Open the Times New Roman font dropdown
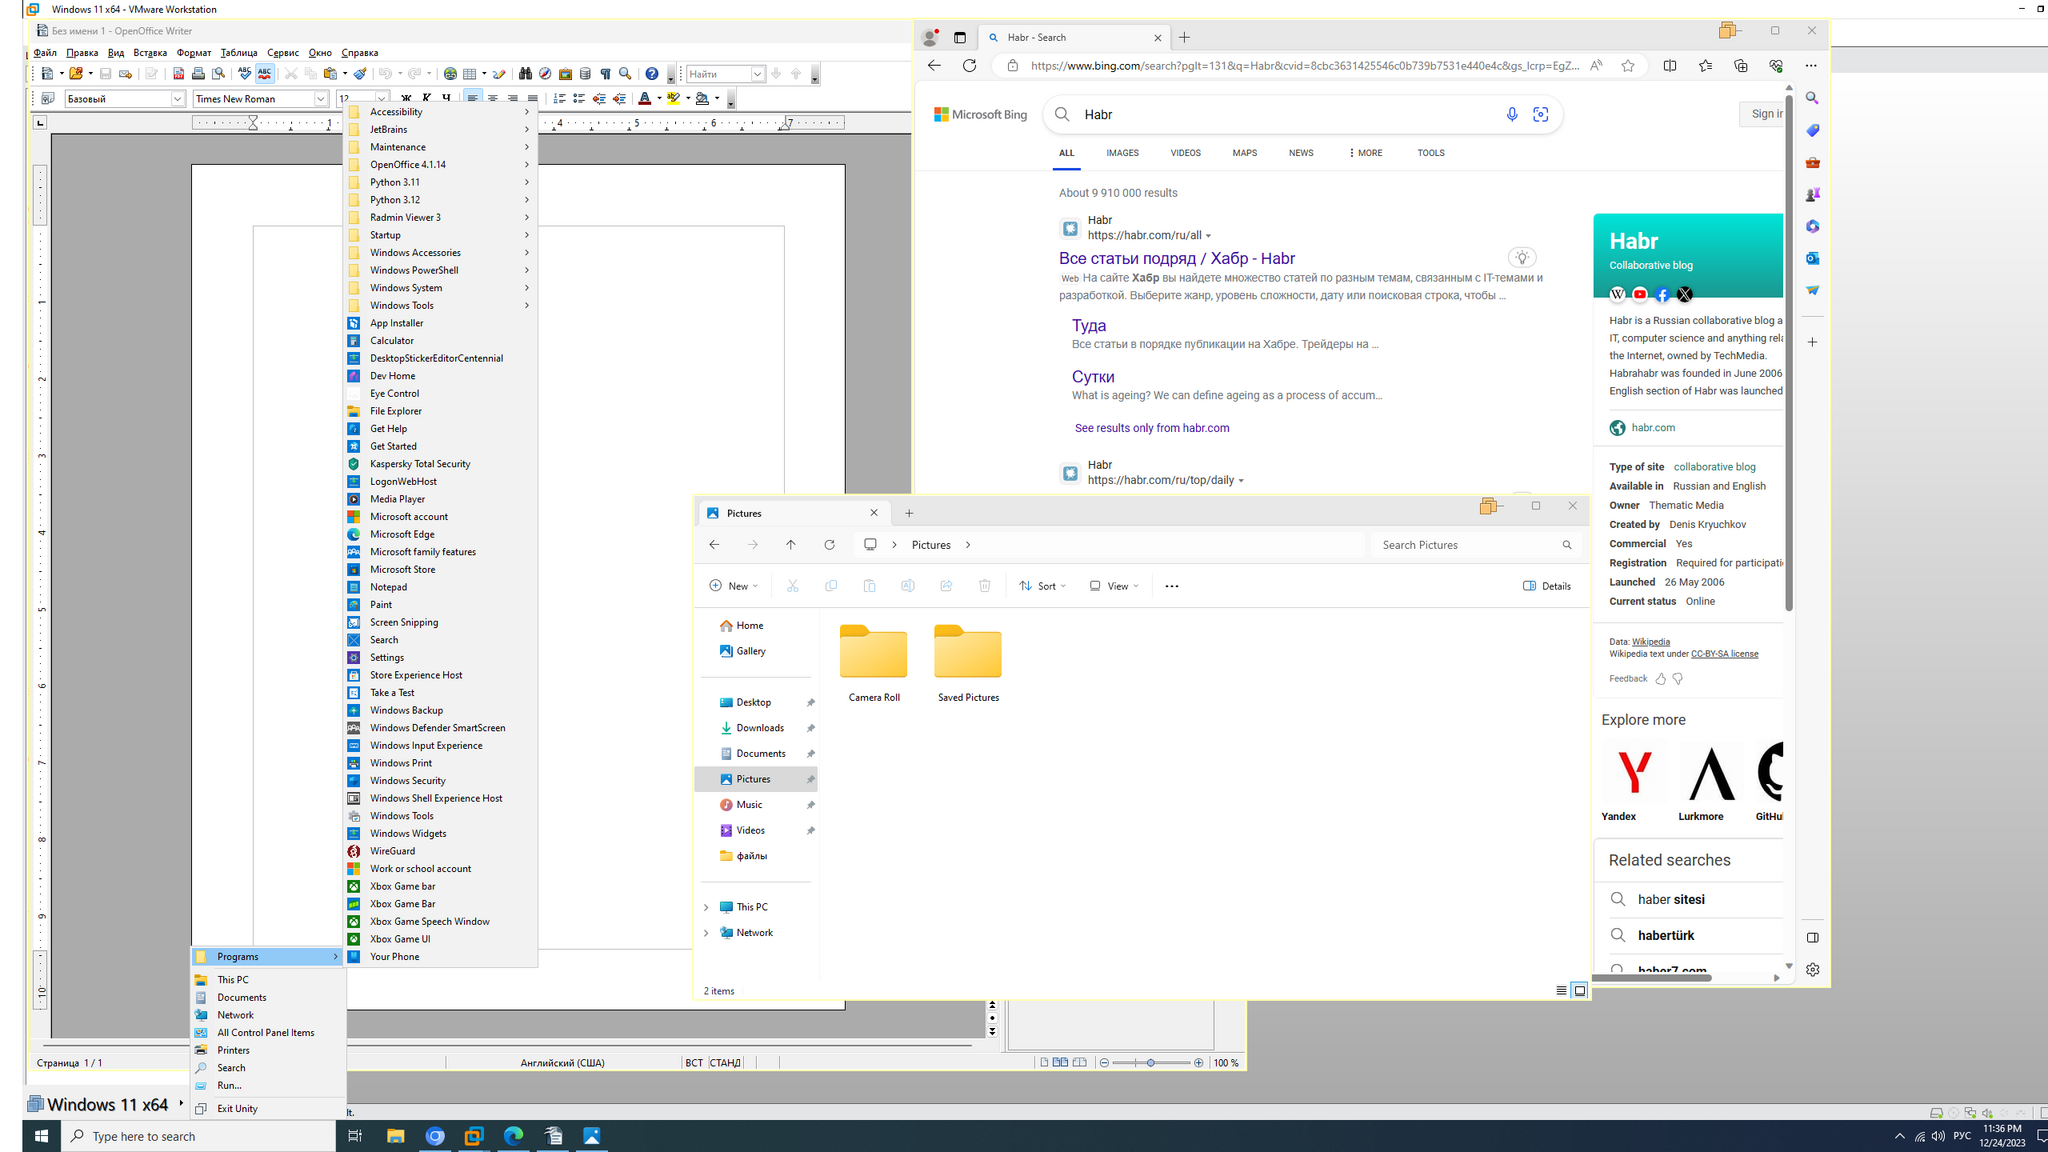 coord(321,99)
